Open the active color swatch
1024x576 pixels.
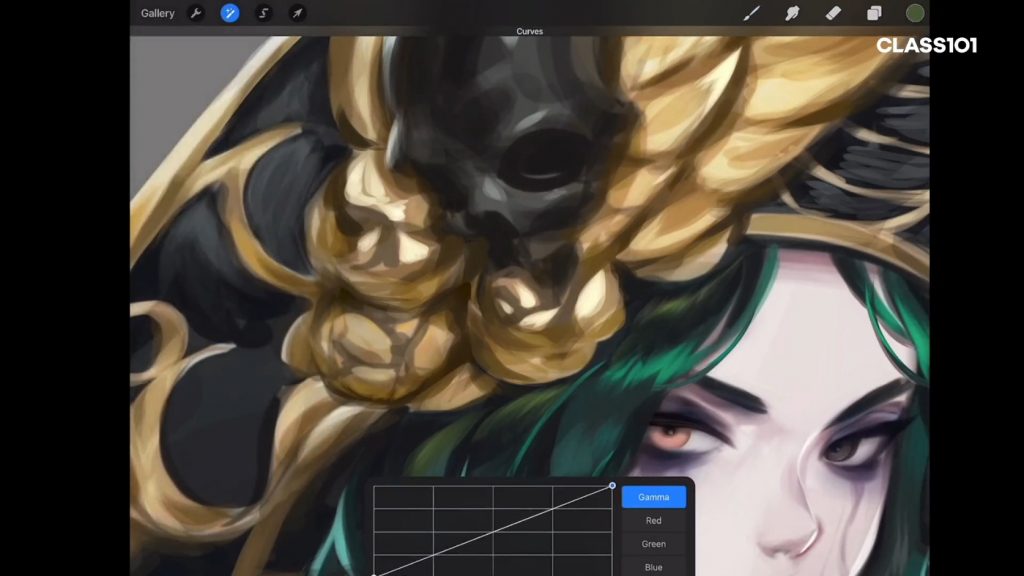pyautogui.click(x=915, y=13)
